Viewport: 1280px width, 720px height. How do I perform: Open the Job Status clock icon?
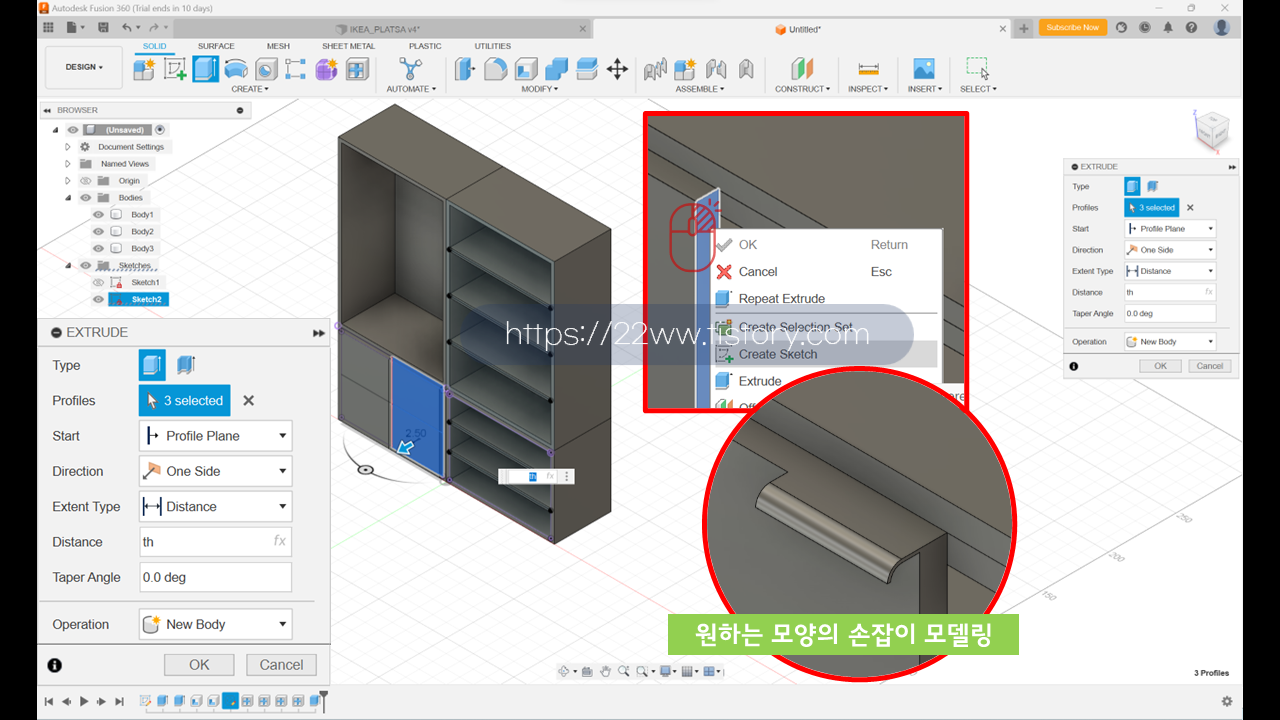click(x=1145, y=28)
